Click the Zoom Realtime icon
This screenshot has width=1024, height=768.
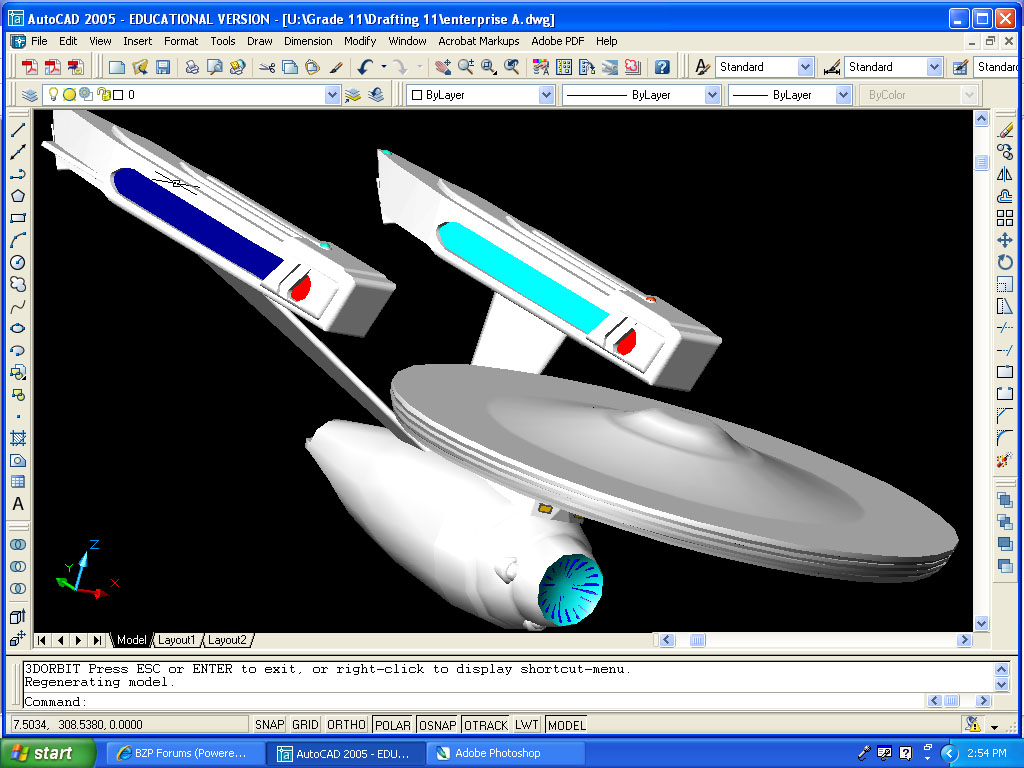pos(466,67)
